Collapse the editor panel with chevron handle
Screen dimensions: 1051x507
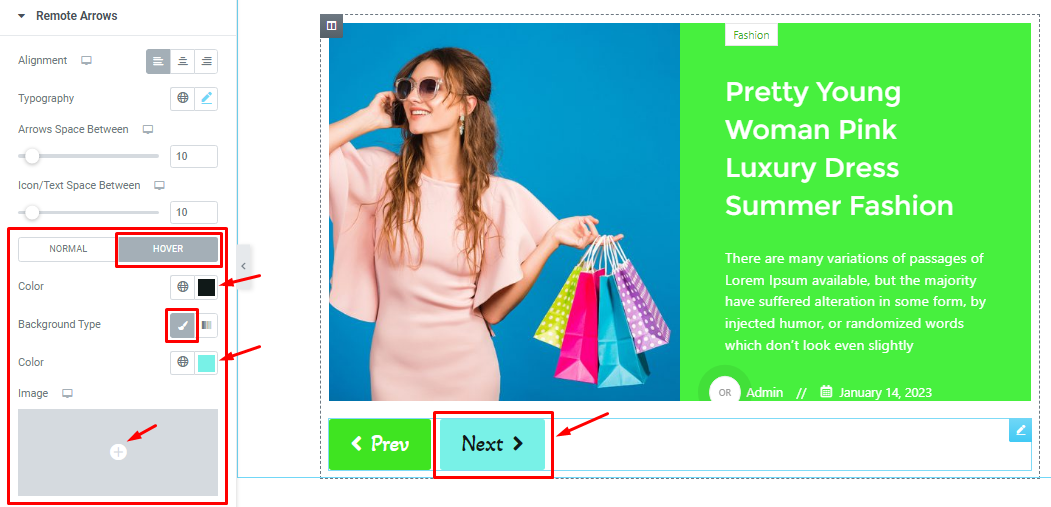click(244, 266)
